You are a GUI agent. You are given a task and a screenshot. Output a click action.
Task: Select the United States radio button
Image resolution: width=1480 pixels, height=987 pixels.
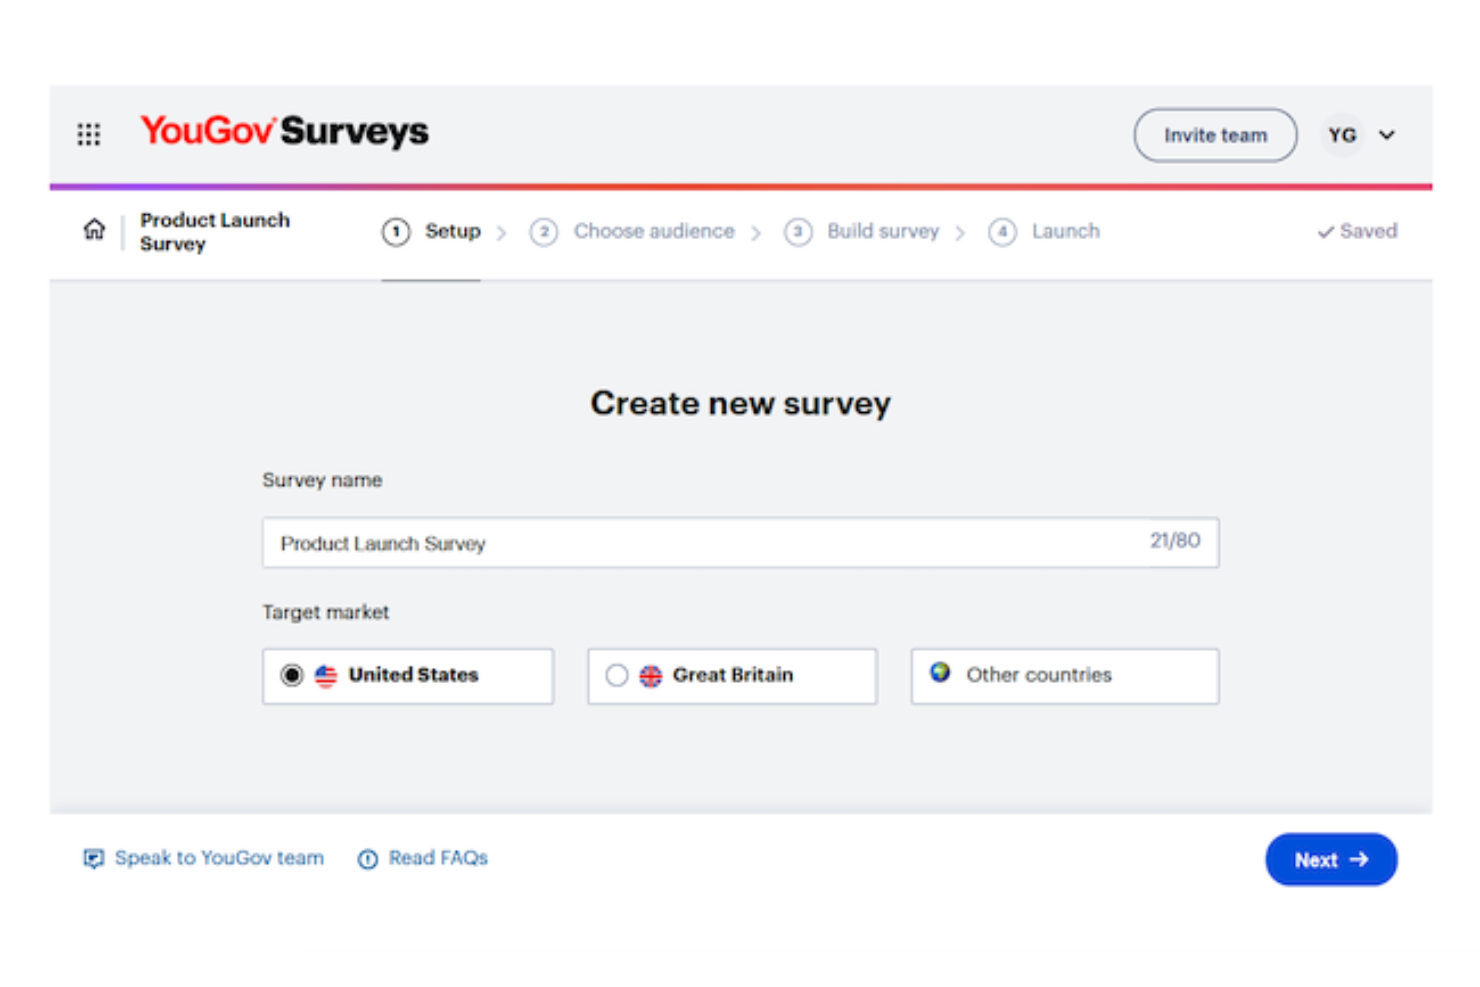[x=292, y=676]
